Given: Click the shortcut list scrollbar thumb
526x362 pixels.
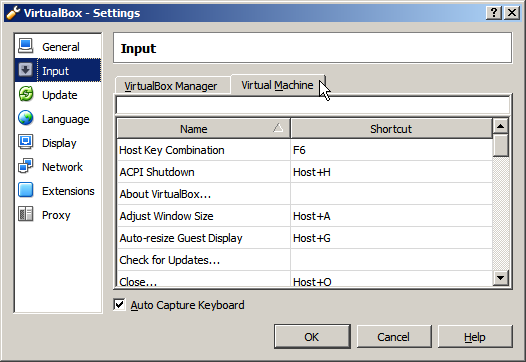Looking at the screenshot, I should click(501, 145).
